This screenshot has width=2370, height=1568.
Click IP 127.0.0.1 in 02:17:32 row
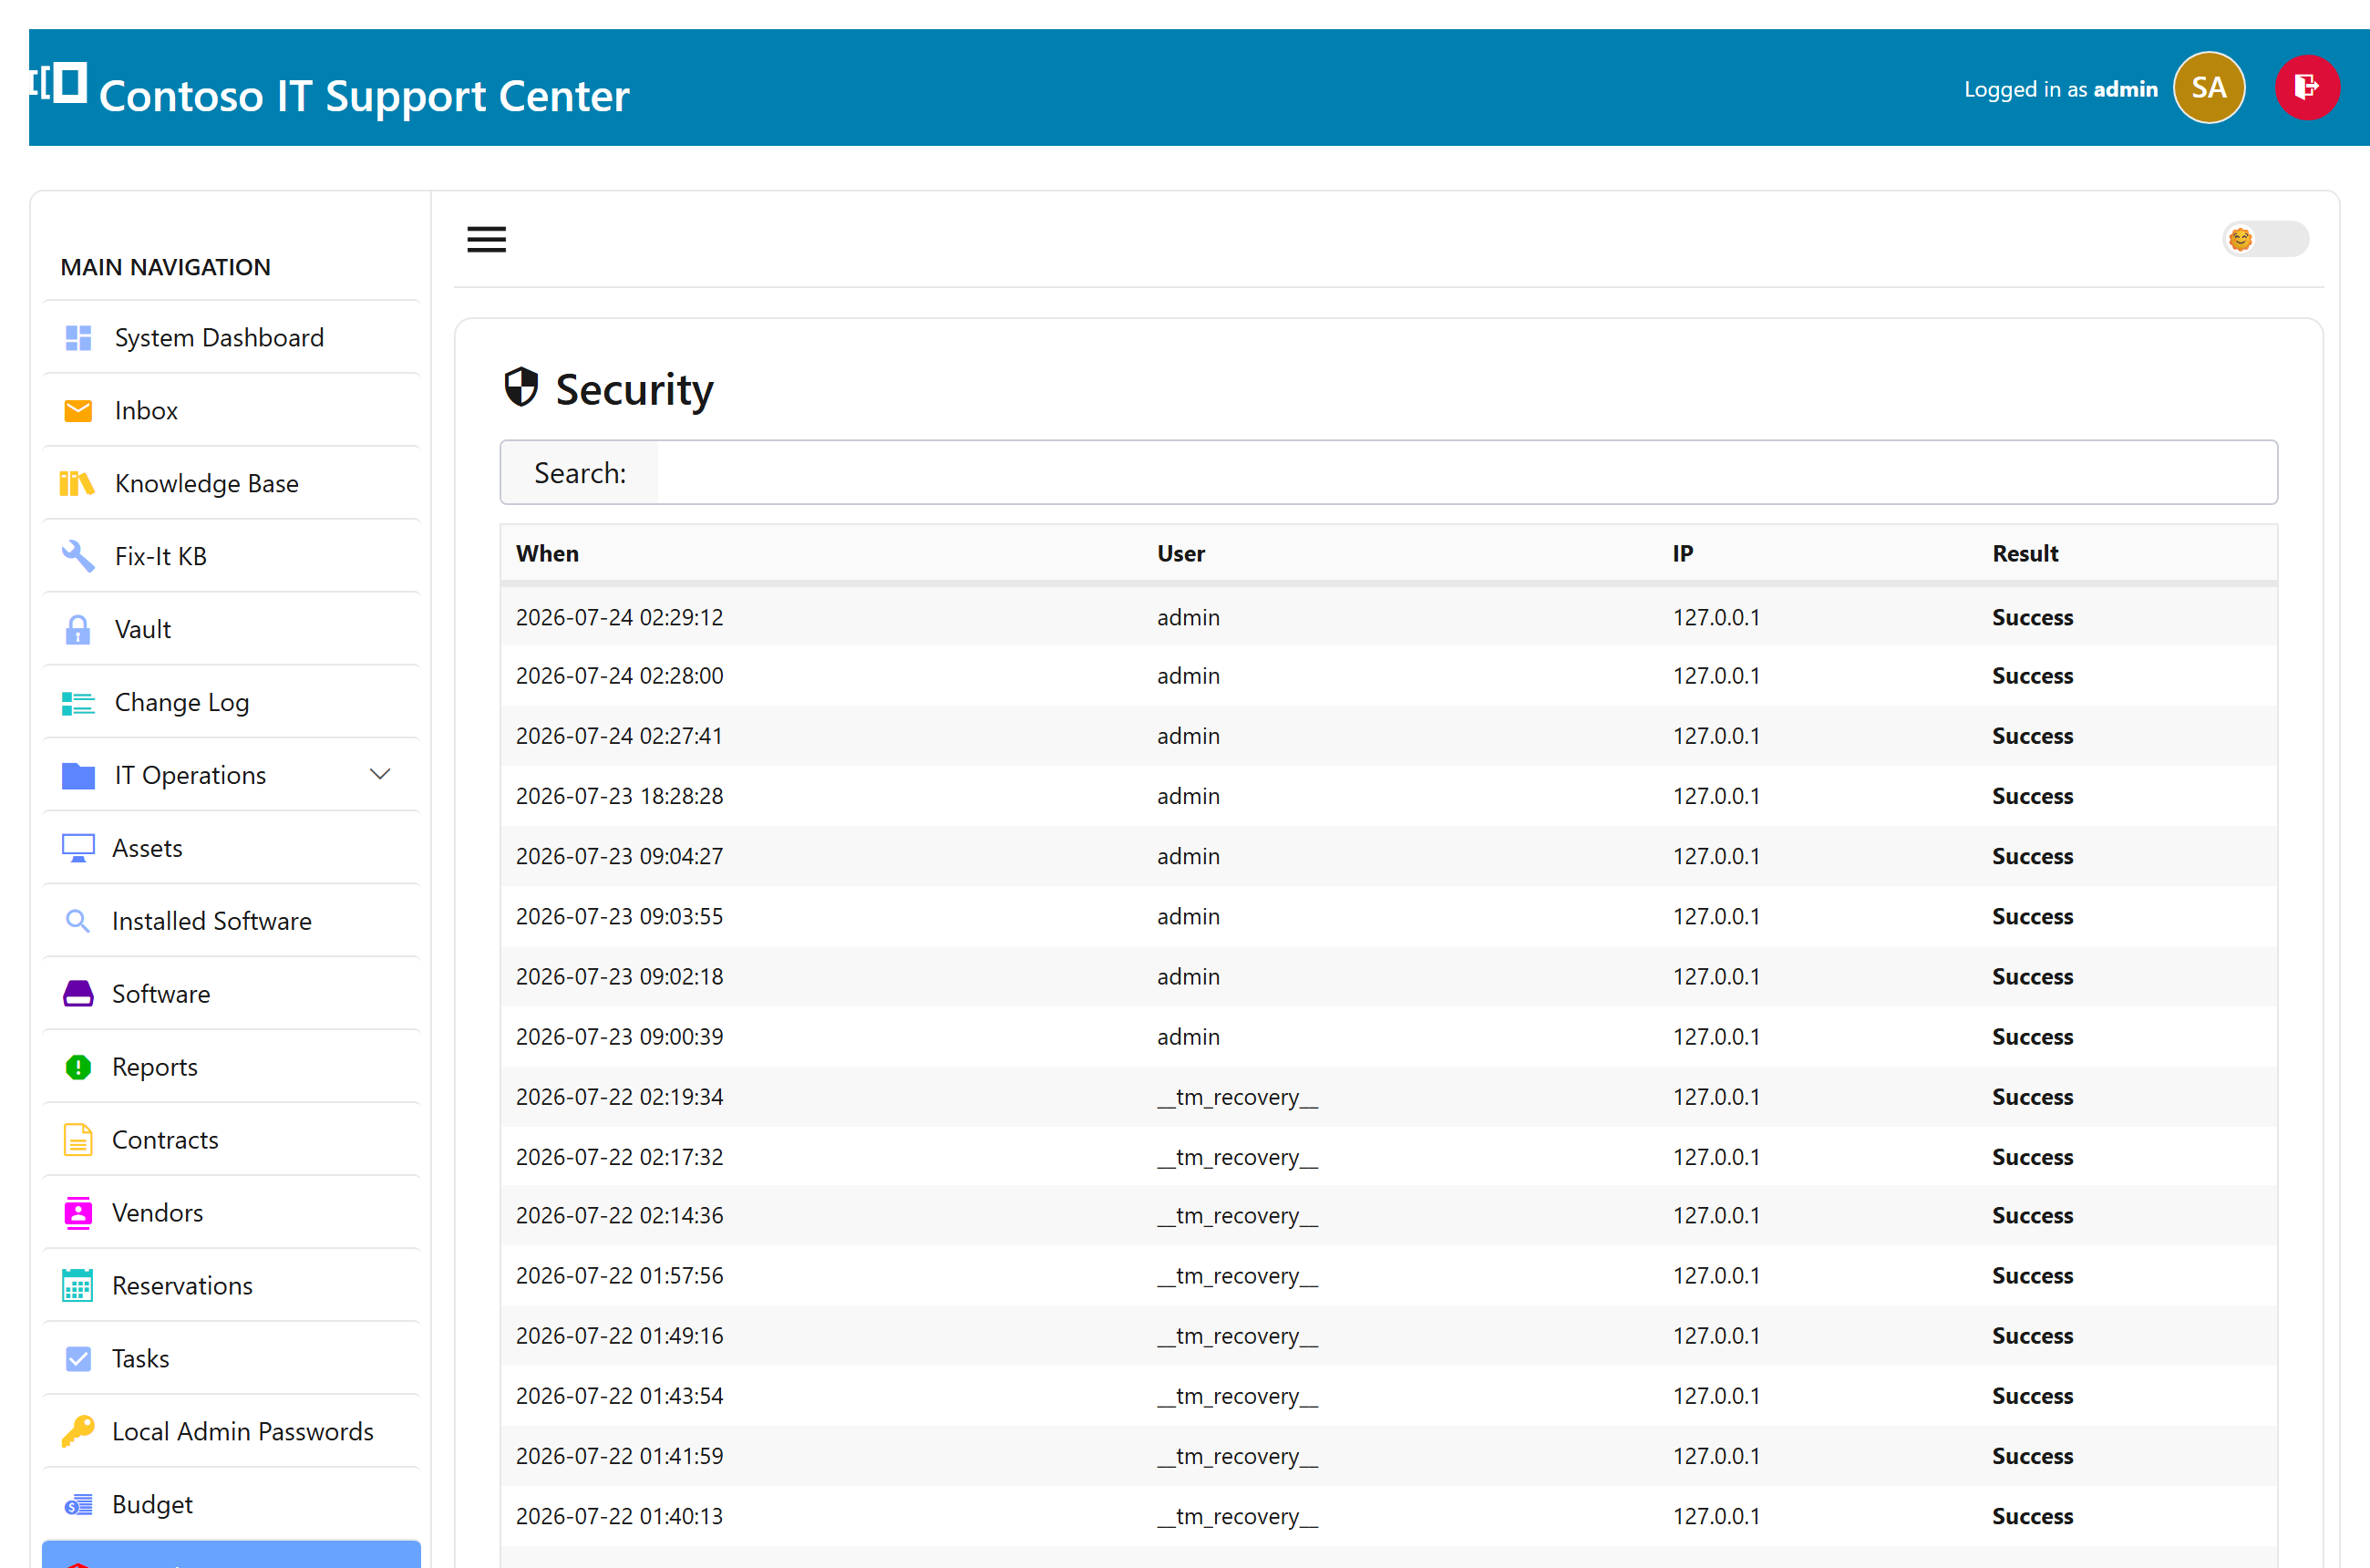(x=1716, y=1157)
